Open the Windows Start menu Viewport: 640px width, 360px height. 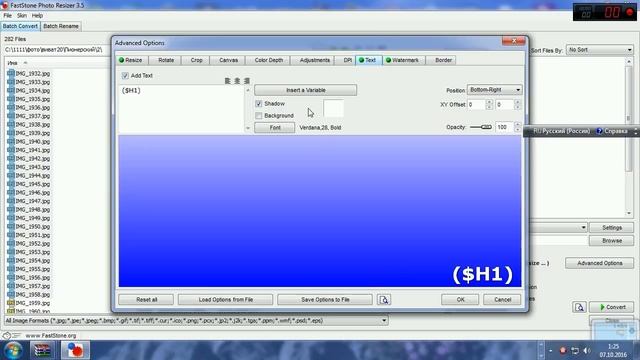13,350
